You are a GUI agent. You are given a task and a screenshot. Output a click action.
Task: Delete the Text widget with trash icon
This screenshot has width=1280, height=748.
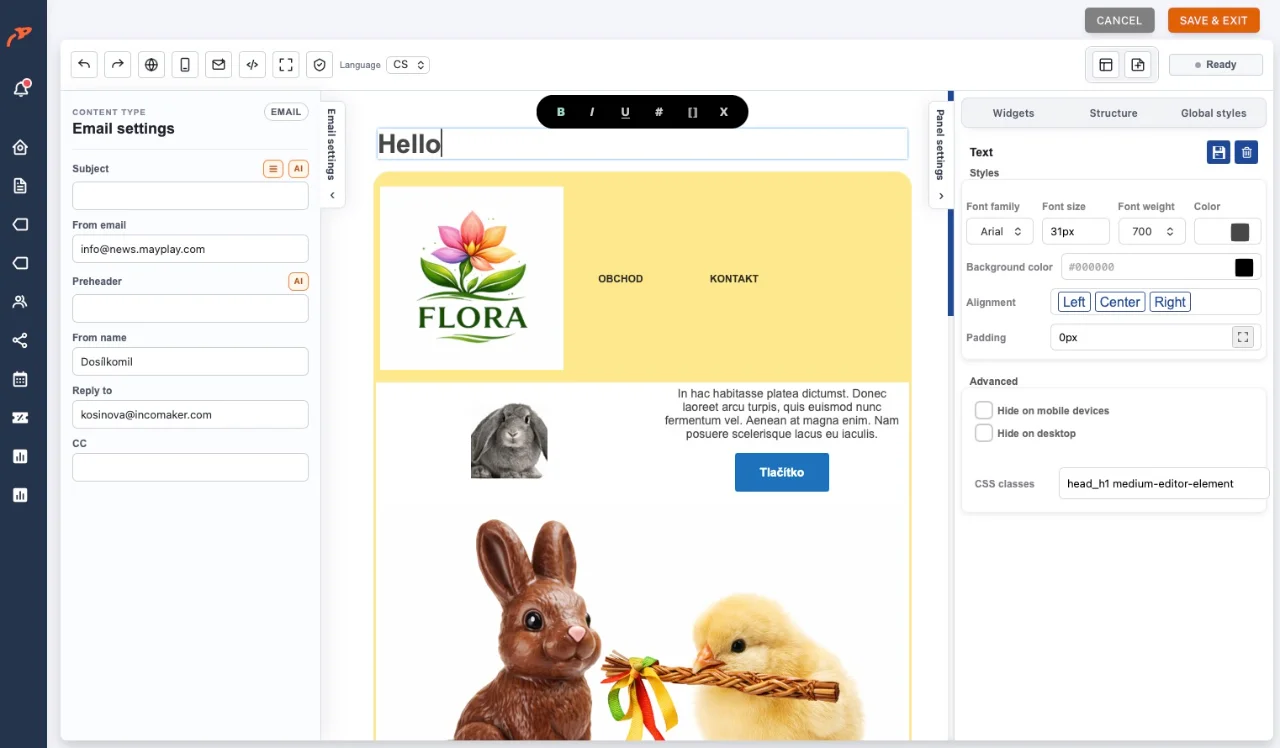tap(1246, 152)
